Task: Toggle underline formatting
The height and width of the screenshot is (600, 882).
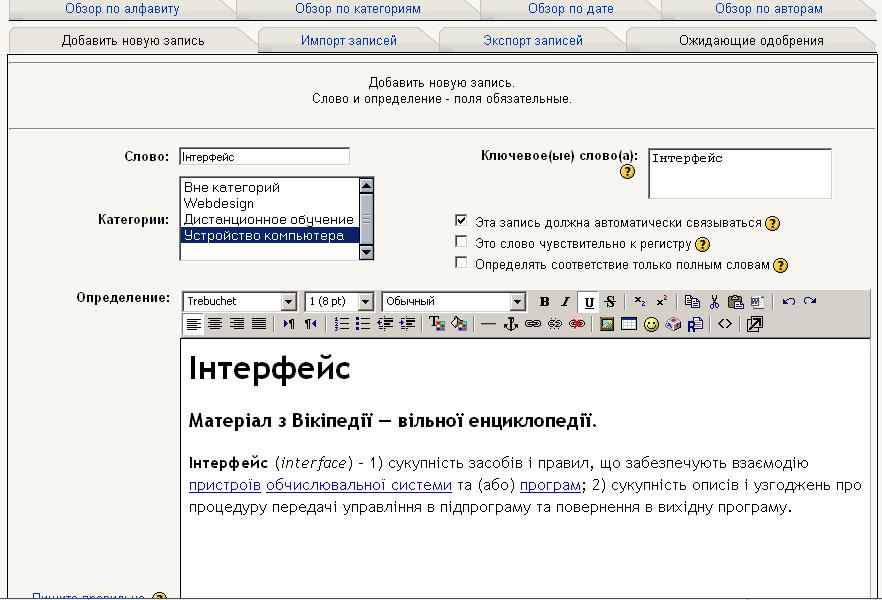Action: (x=588, y=302)
